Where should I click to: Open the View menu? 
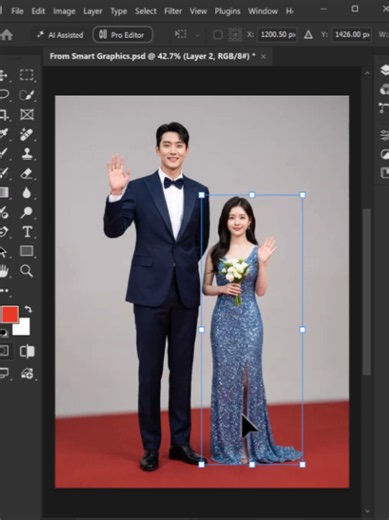pos(198,11)
